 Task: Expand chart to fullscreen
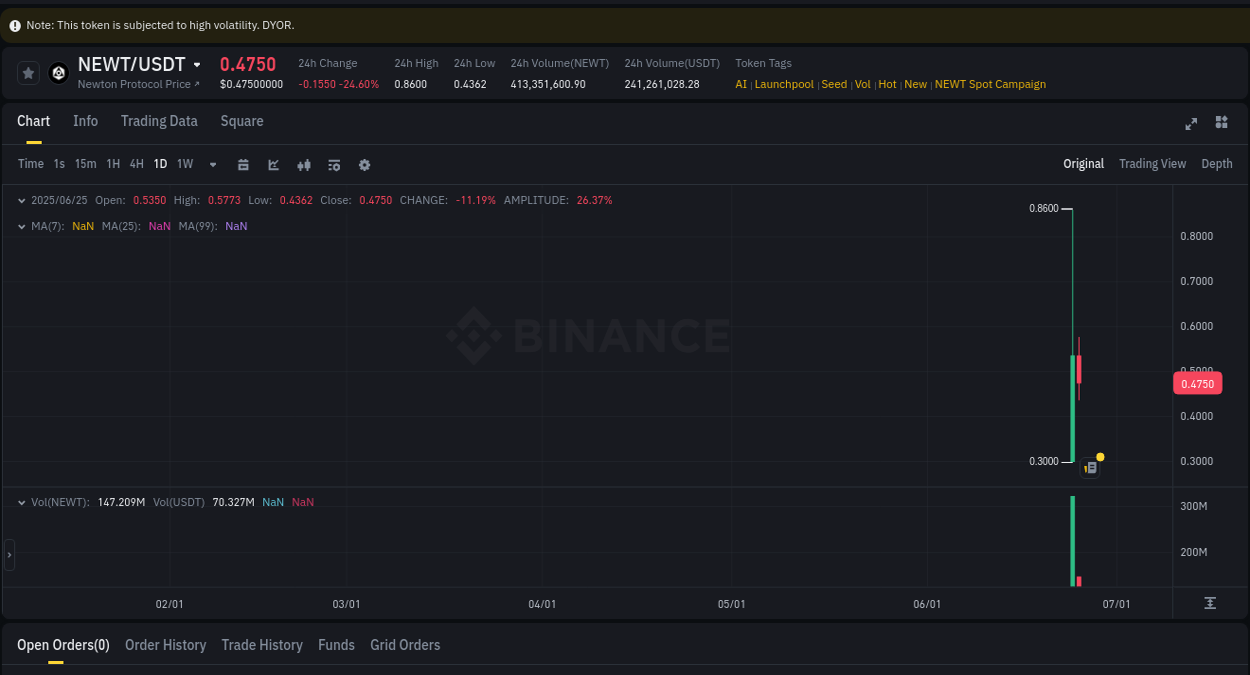point(1191,123)
